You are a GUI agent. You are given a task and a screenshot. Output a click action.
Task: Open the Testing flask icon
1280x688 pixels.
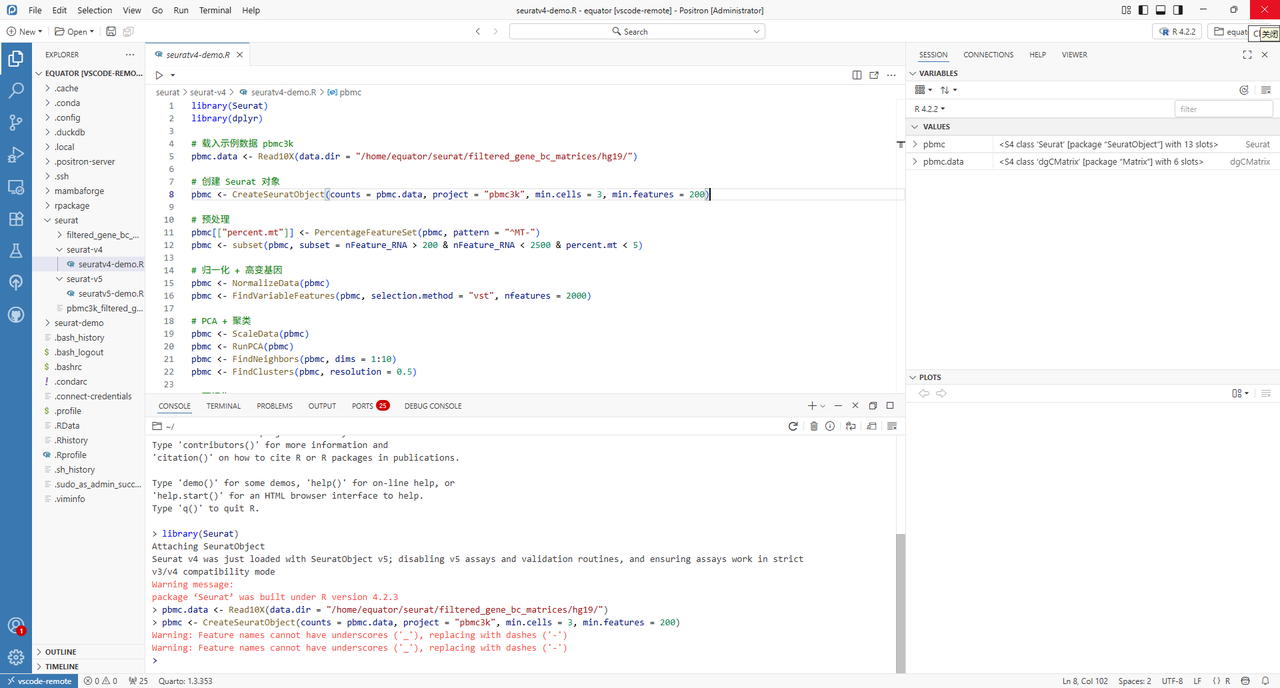click(x=16, y=251)
